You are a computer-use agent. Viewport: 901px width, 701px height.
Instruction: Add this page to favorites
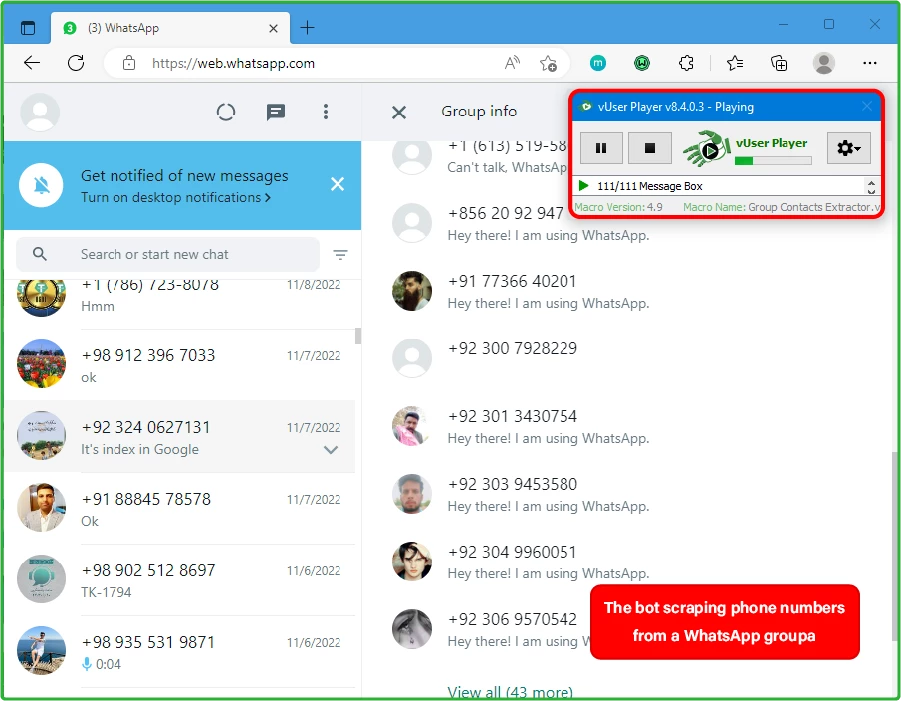click(548, 63)
